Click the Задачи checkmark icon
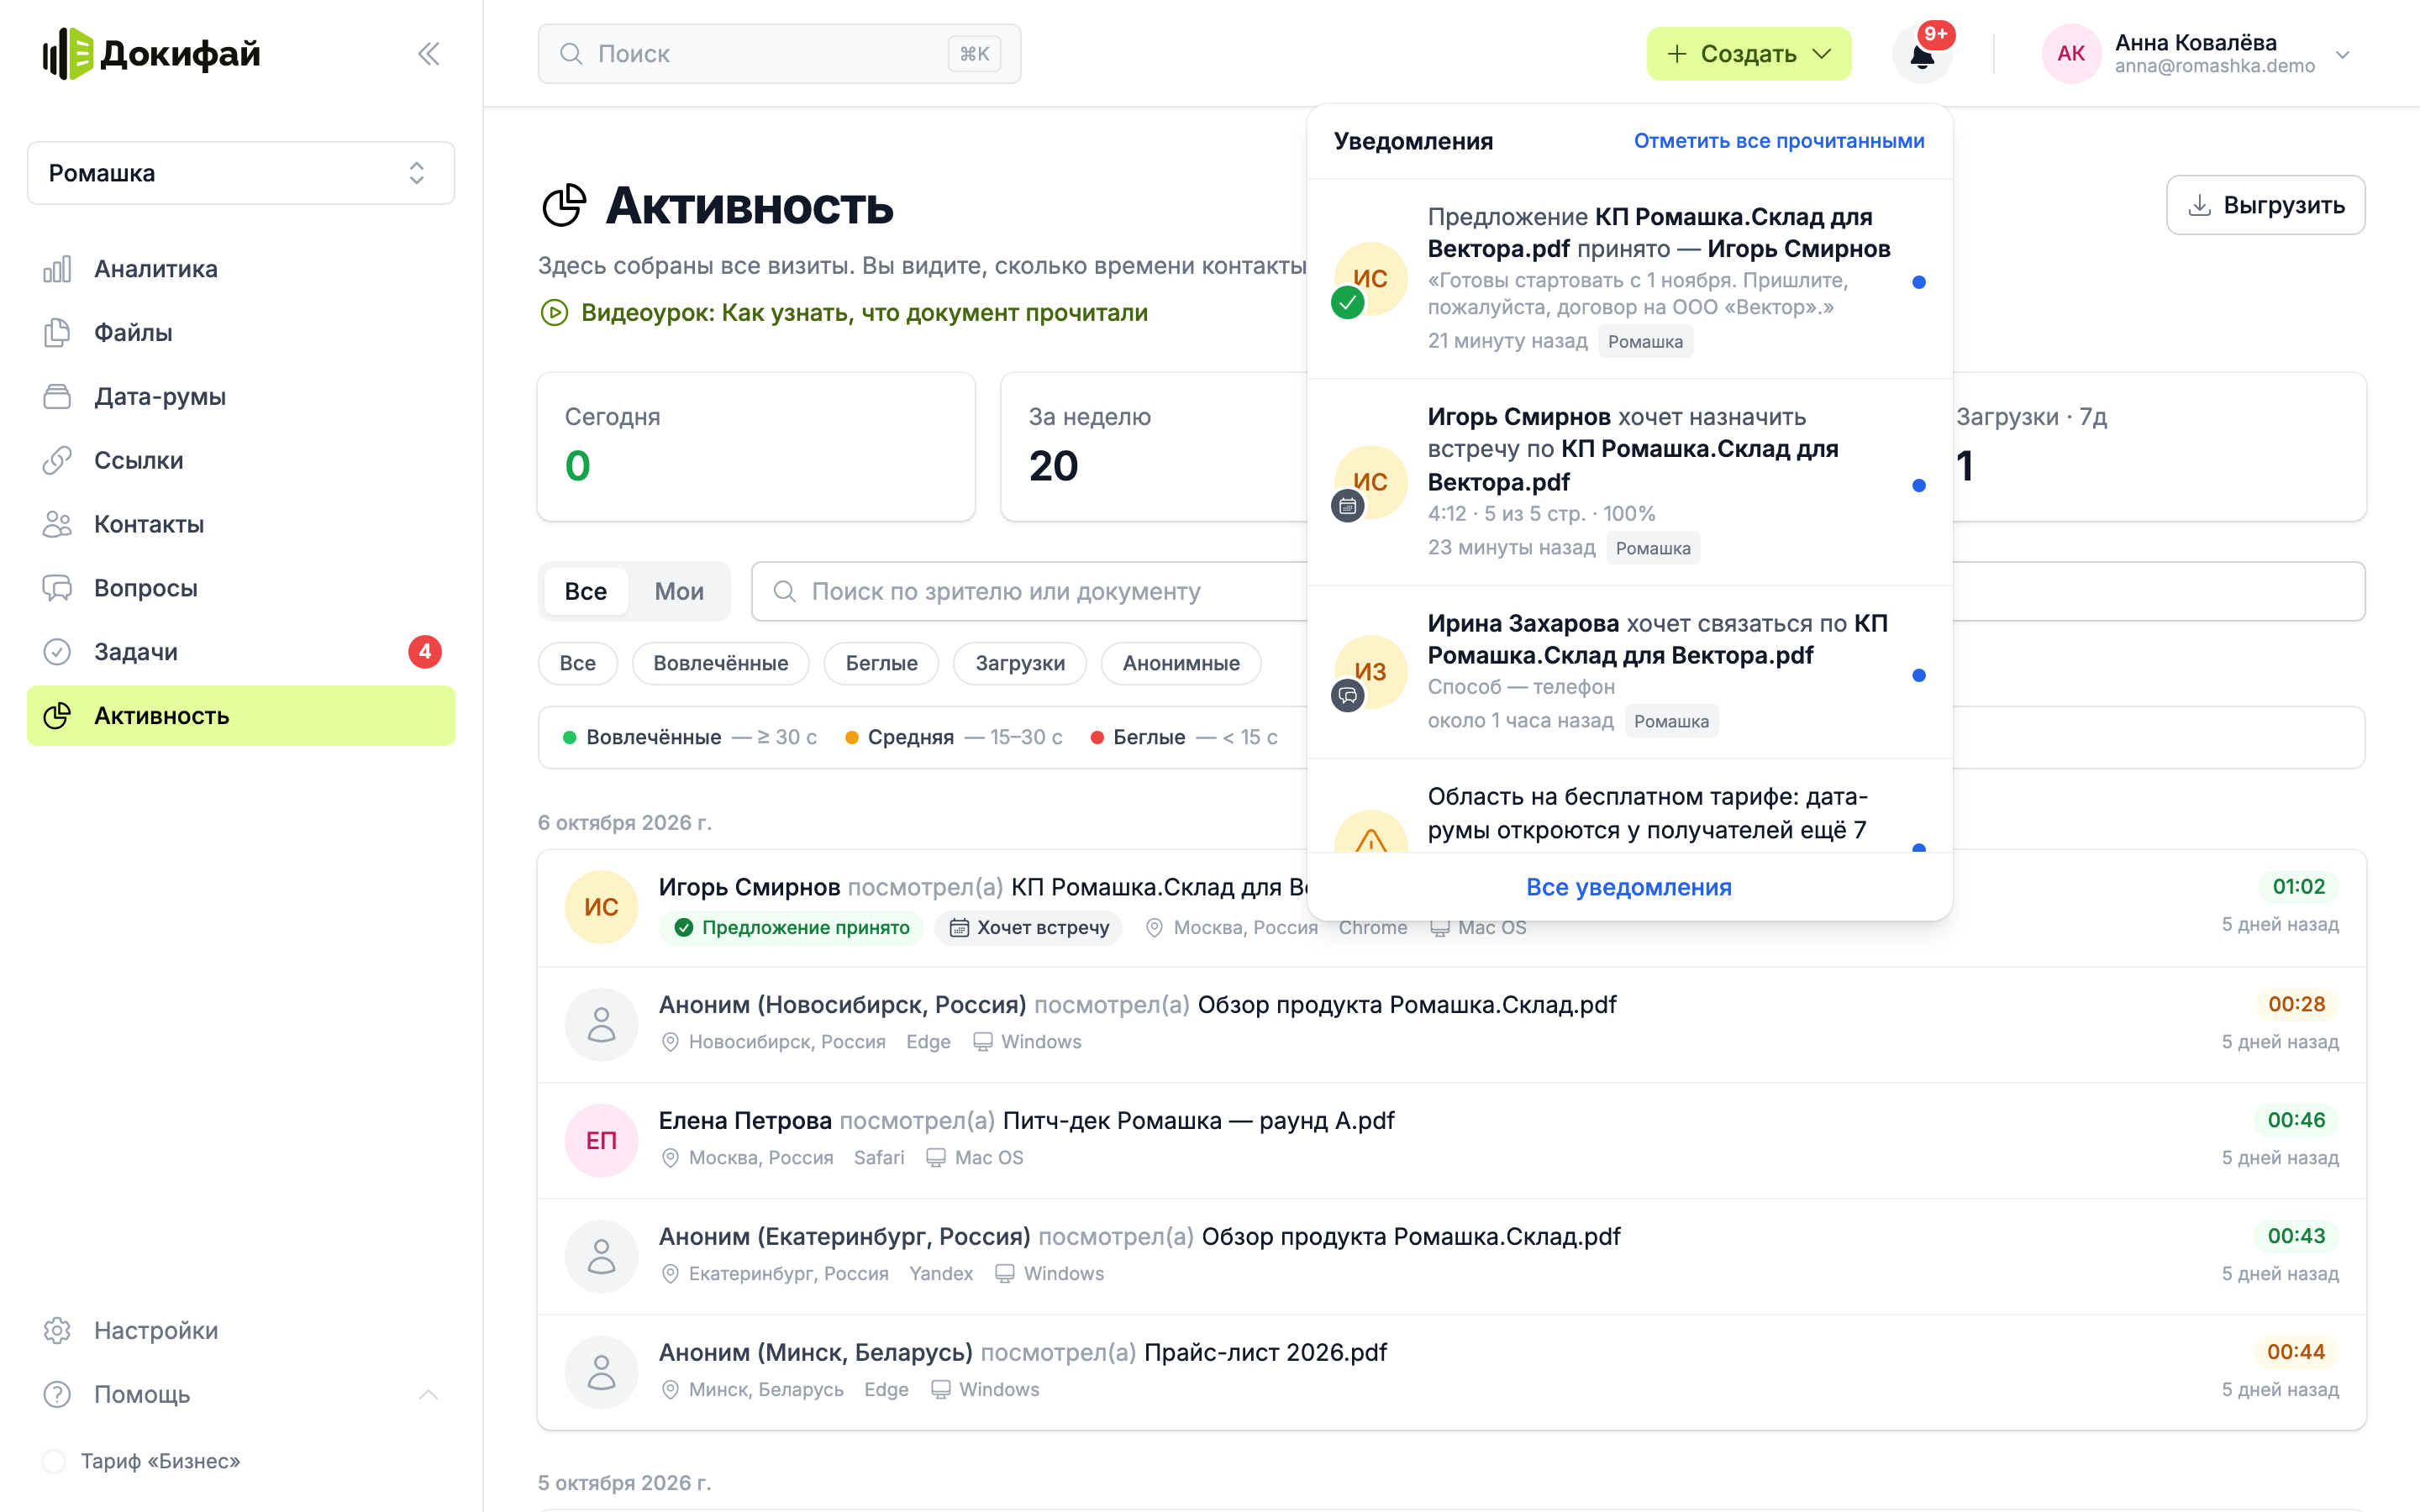The image size is (2420, 1512). 57,652
